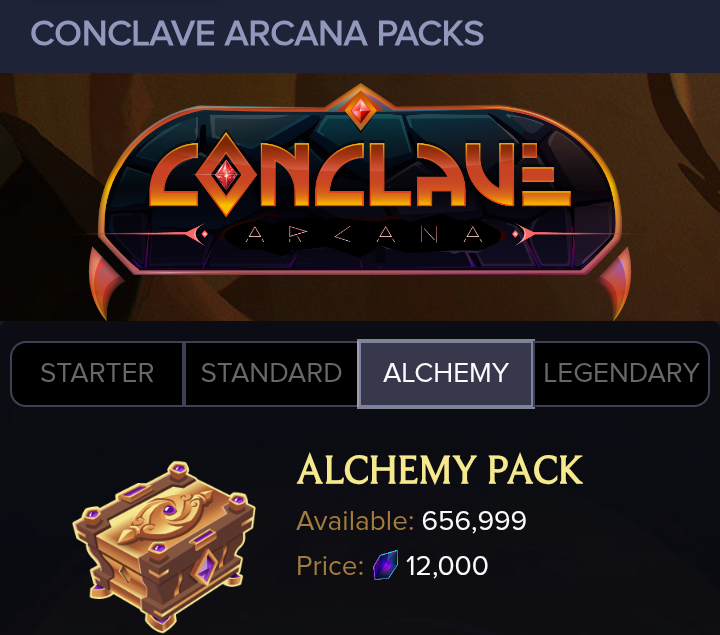This screenshot has width=720, height=635.
Task: Click the purple crystal currency icon
Action: pos(385,565)
